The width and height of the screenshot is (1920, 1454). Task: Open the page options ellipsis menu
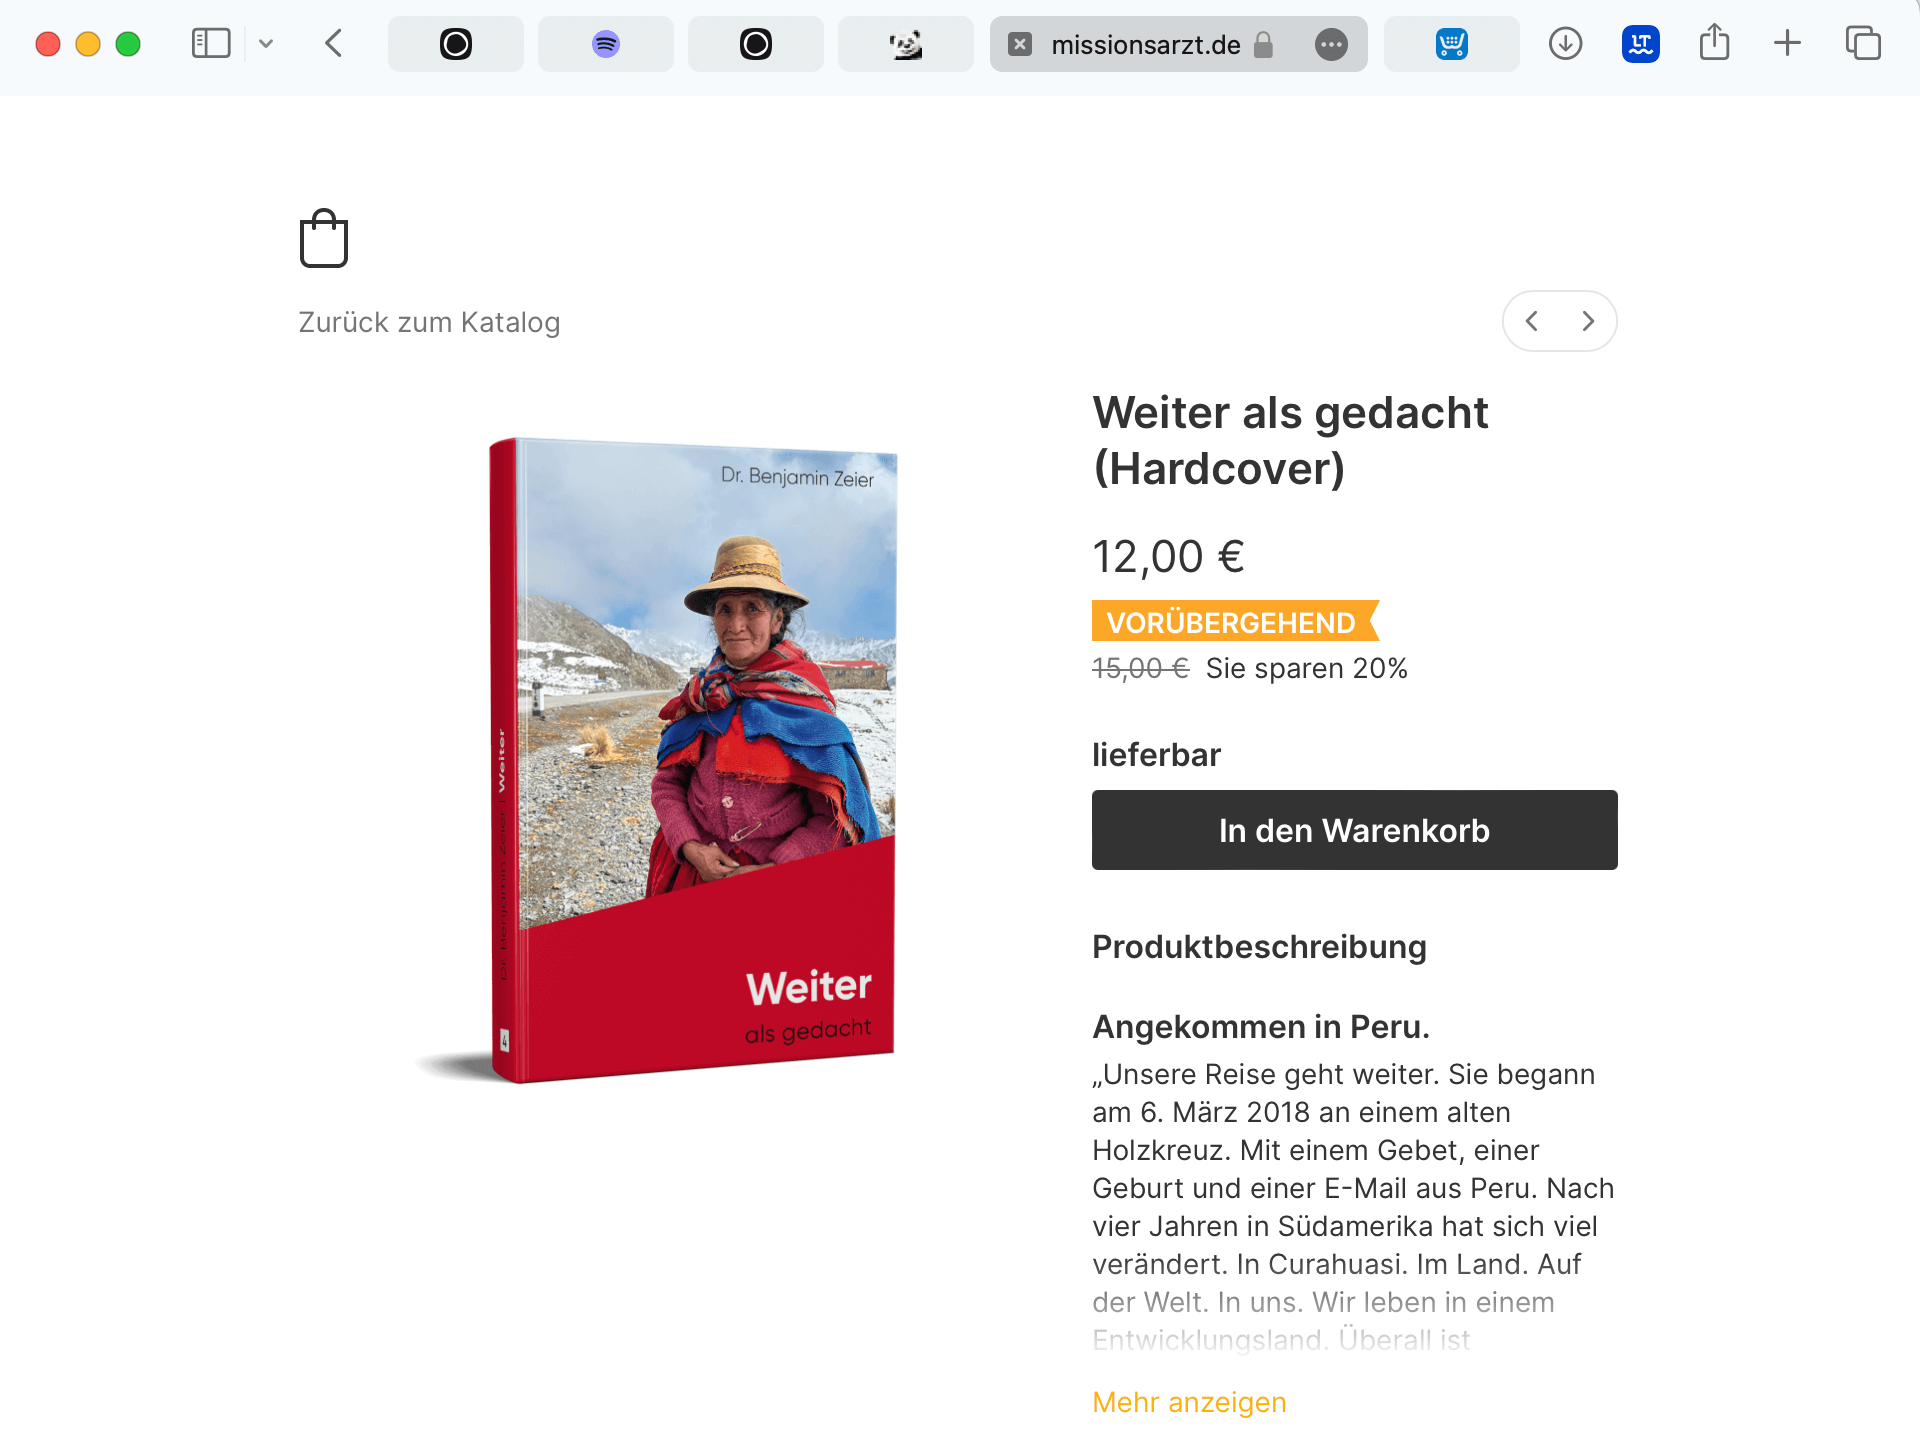pos(1331,44)
